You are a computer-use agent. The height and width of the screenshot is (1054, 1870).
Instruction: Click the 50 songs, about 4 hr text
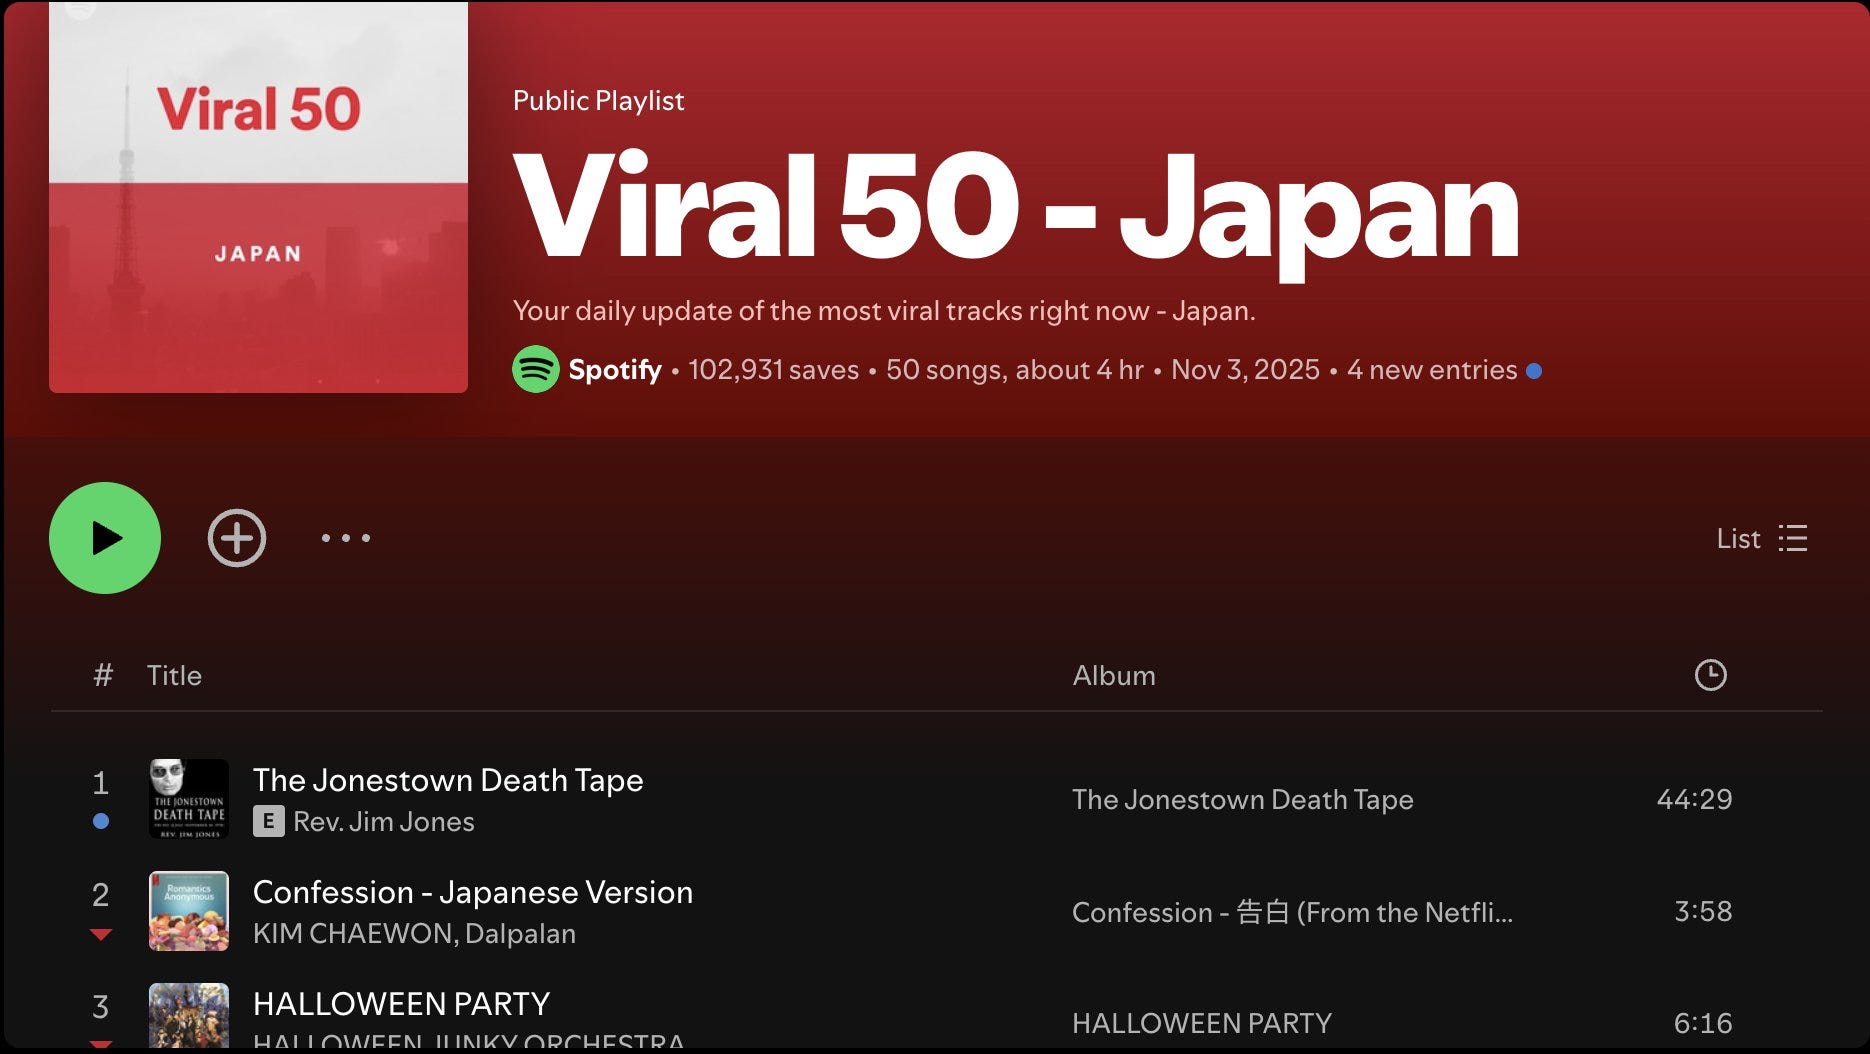click(1015, 370)
